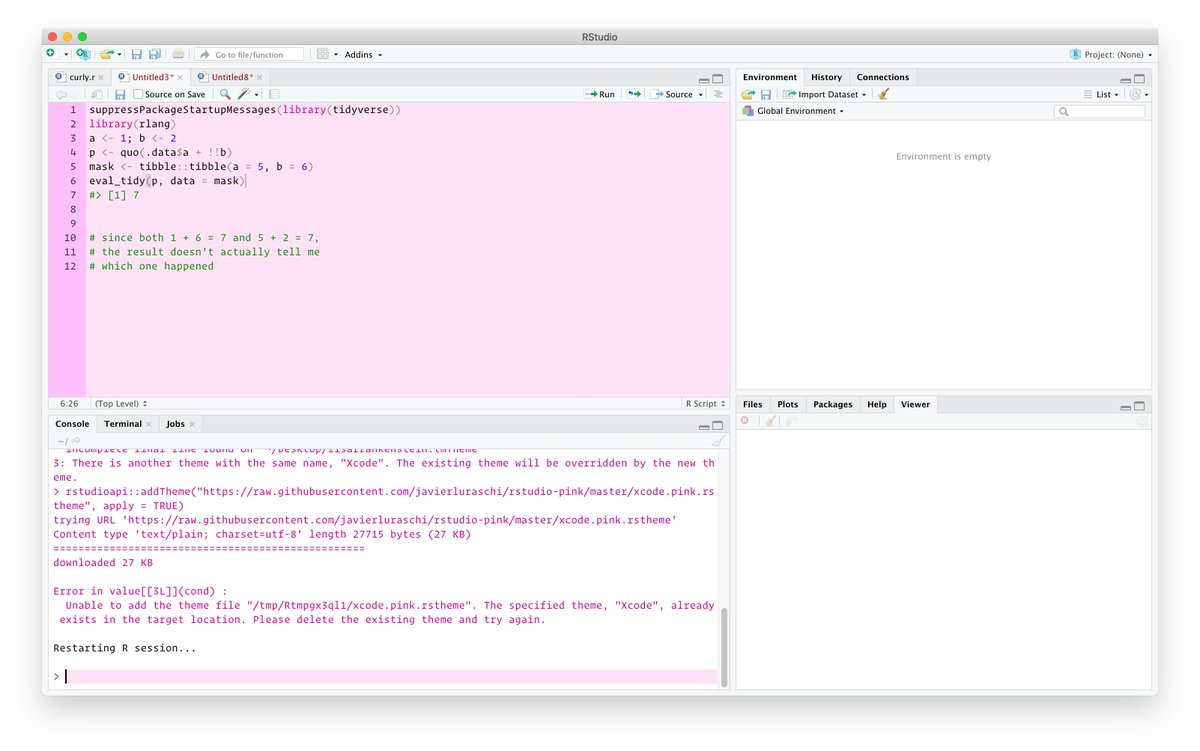This screenshot has width=1200, height=751.
Task: Save the current document from main toolbar
Action: 138,54
